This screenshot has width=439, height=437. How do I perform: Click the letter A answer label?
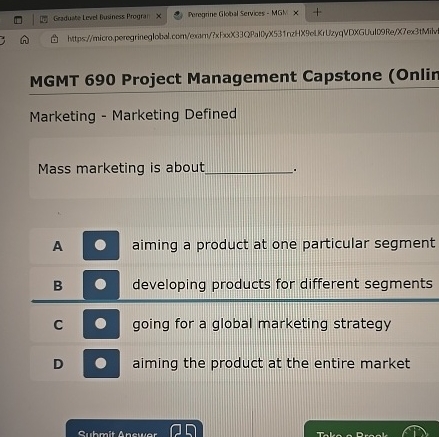coord(58,246)
